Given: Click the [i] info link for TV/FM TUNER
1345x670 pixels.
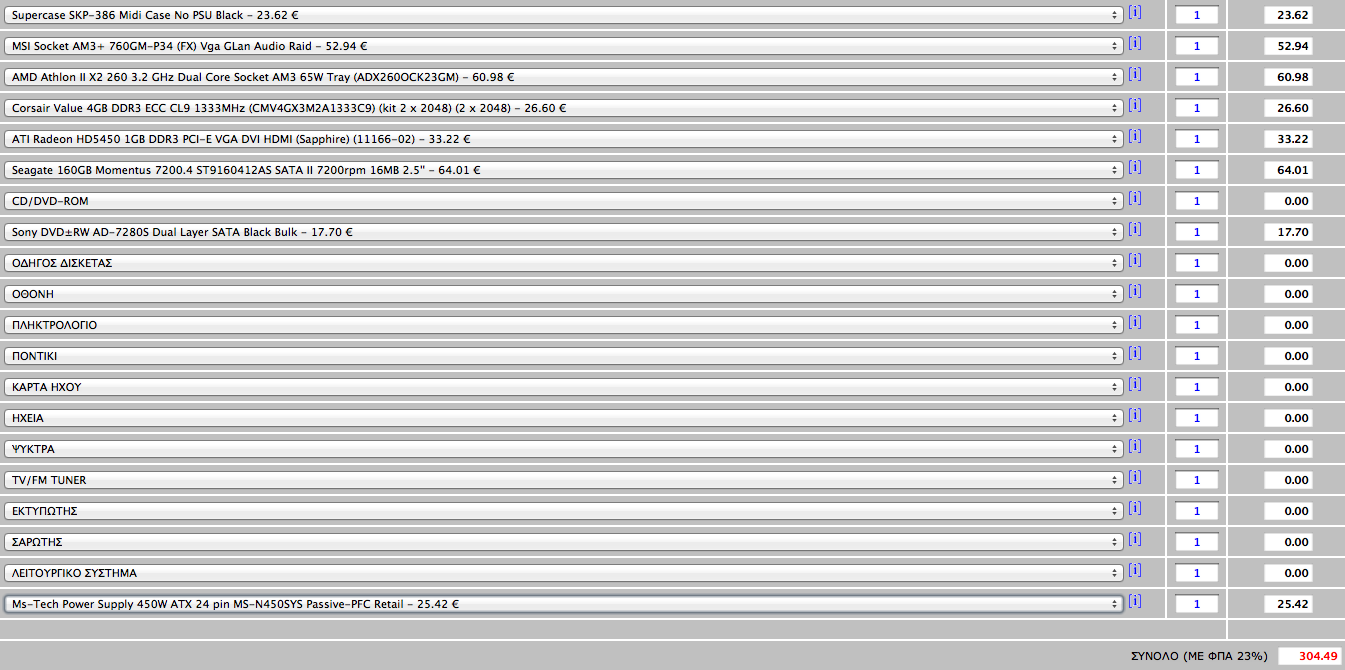Looking at the screenshot, I should (1134, 477).
